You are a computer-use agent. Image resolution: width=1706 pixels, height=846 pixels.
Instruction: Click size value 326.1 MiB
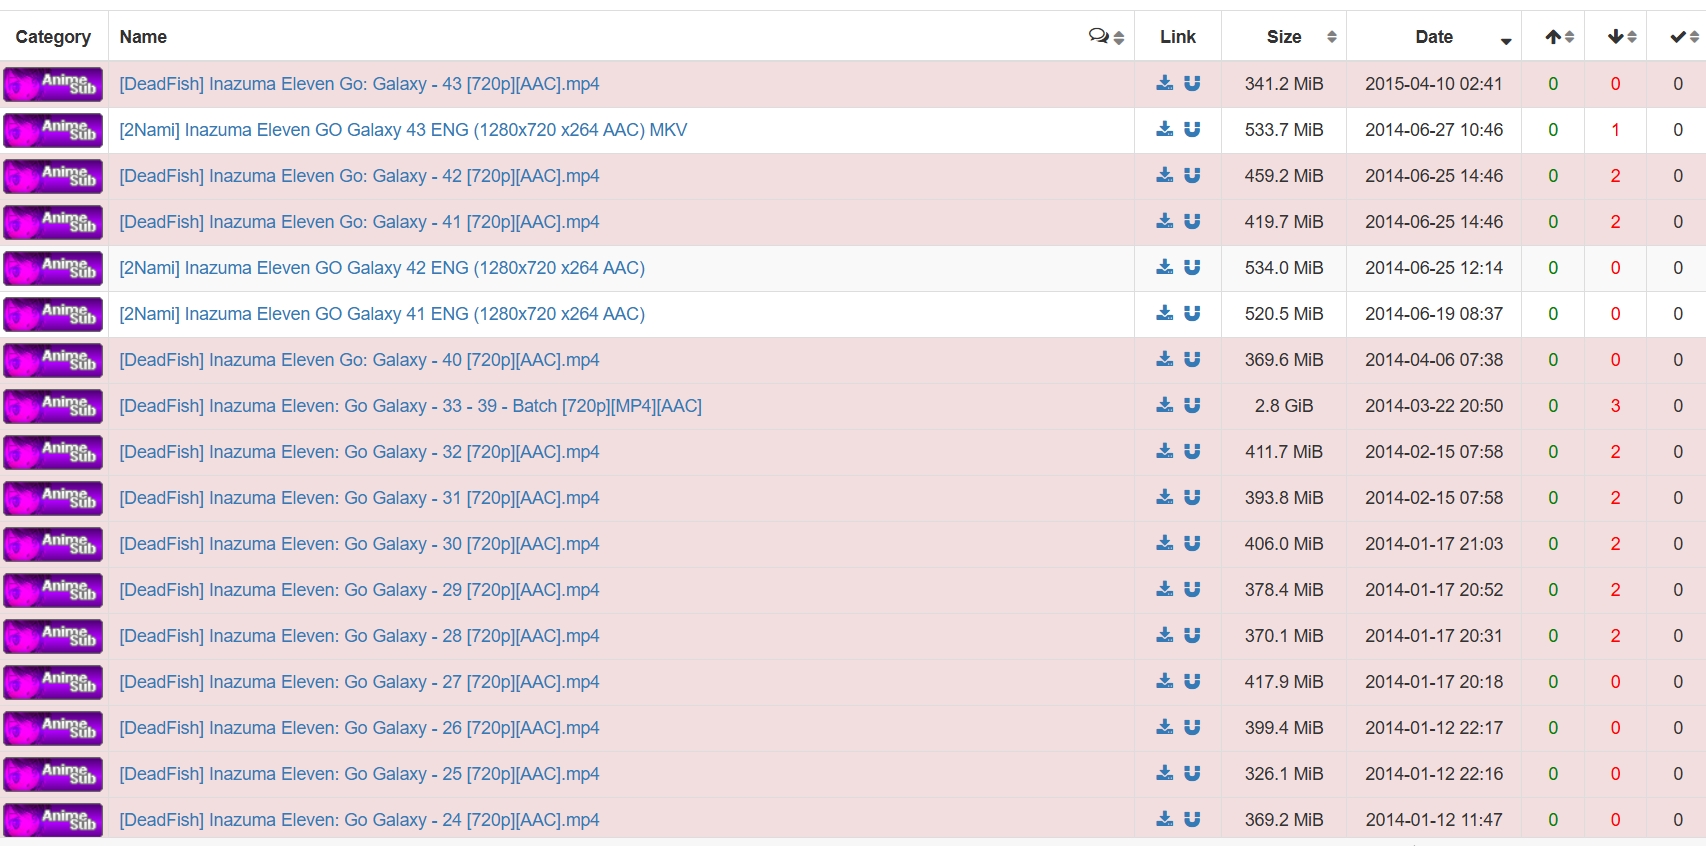[x=1284, y=774]
